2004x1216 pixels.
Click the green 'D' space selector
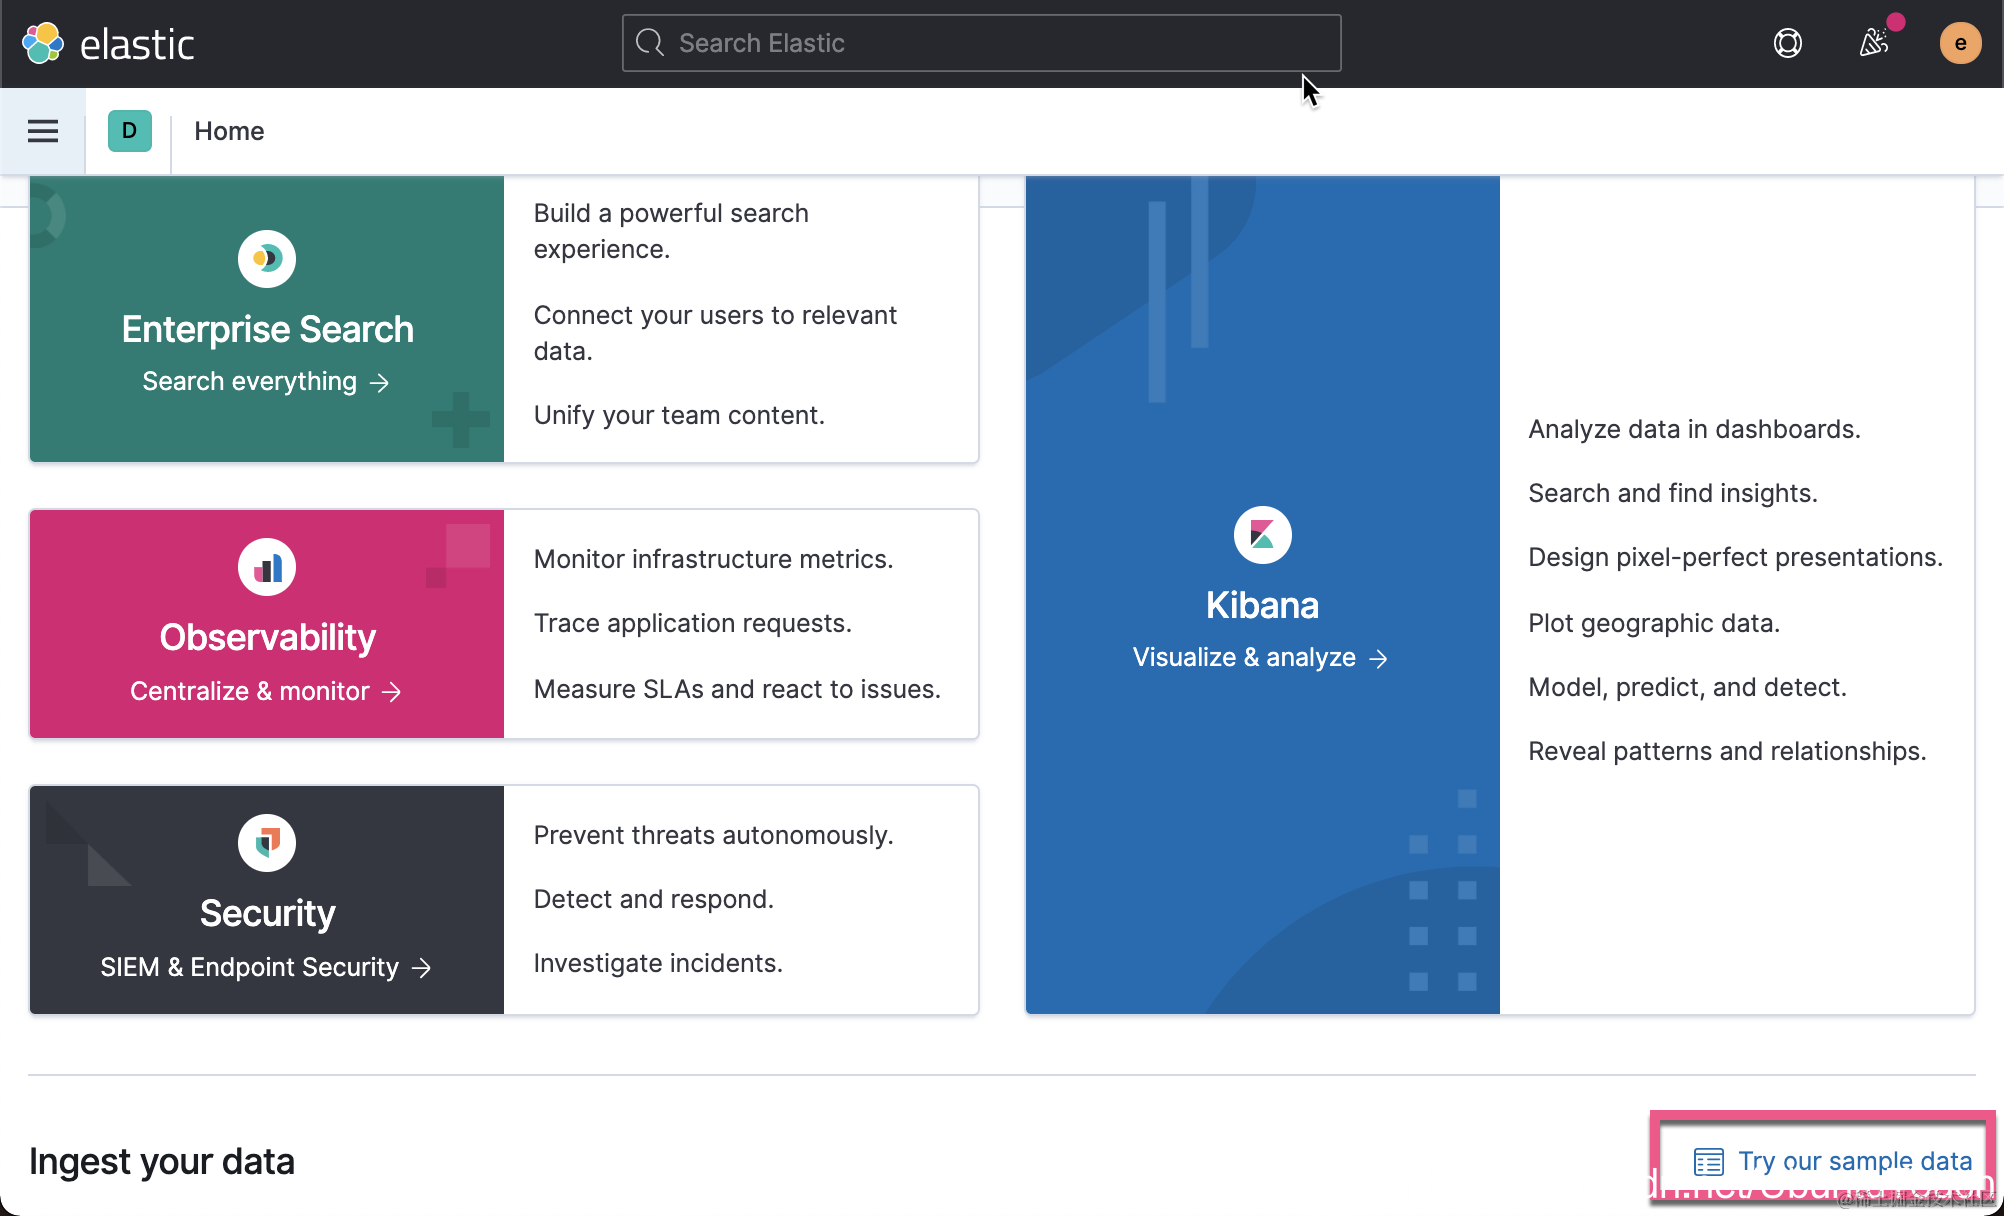click(x=129, y=131)
